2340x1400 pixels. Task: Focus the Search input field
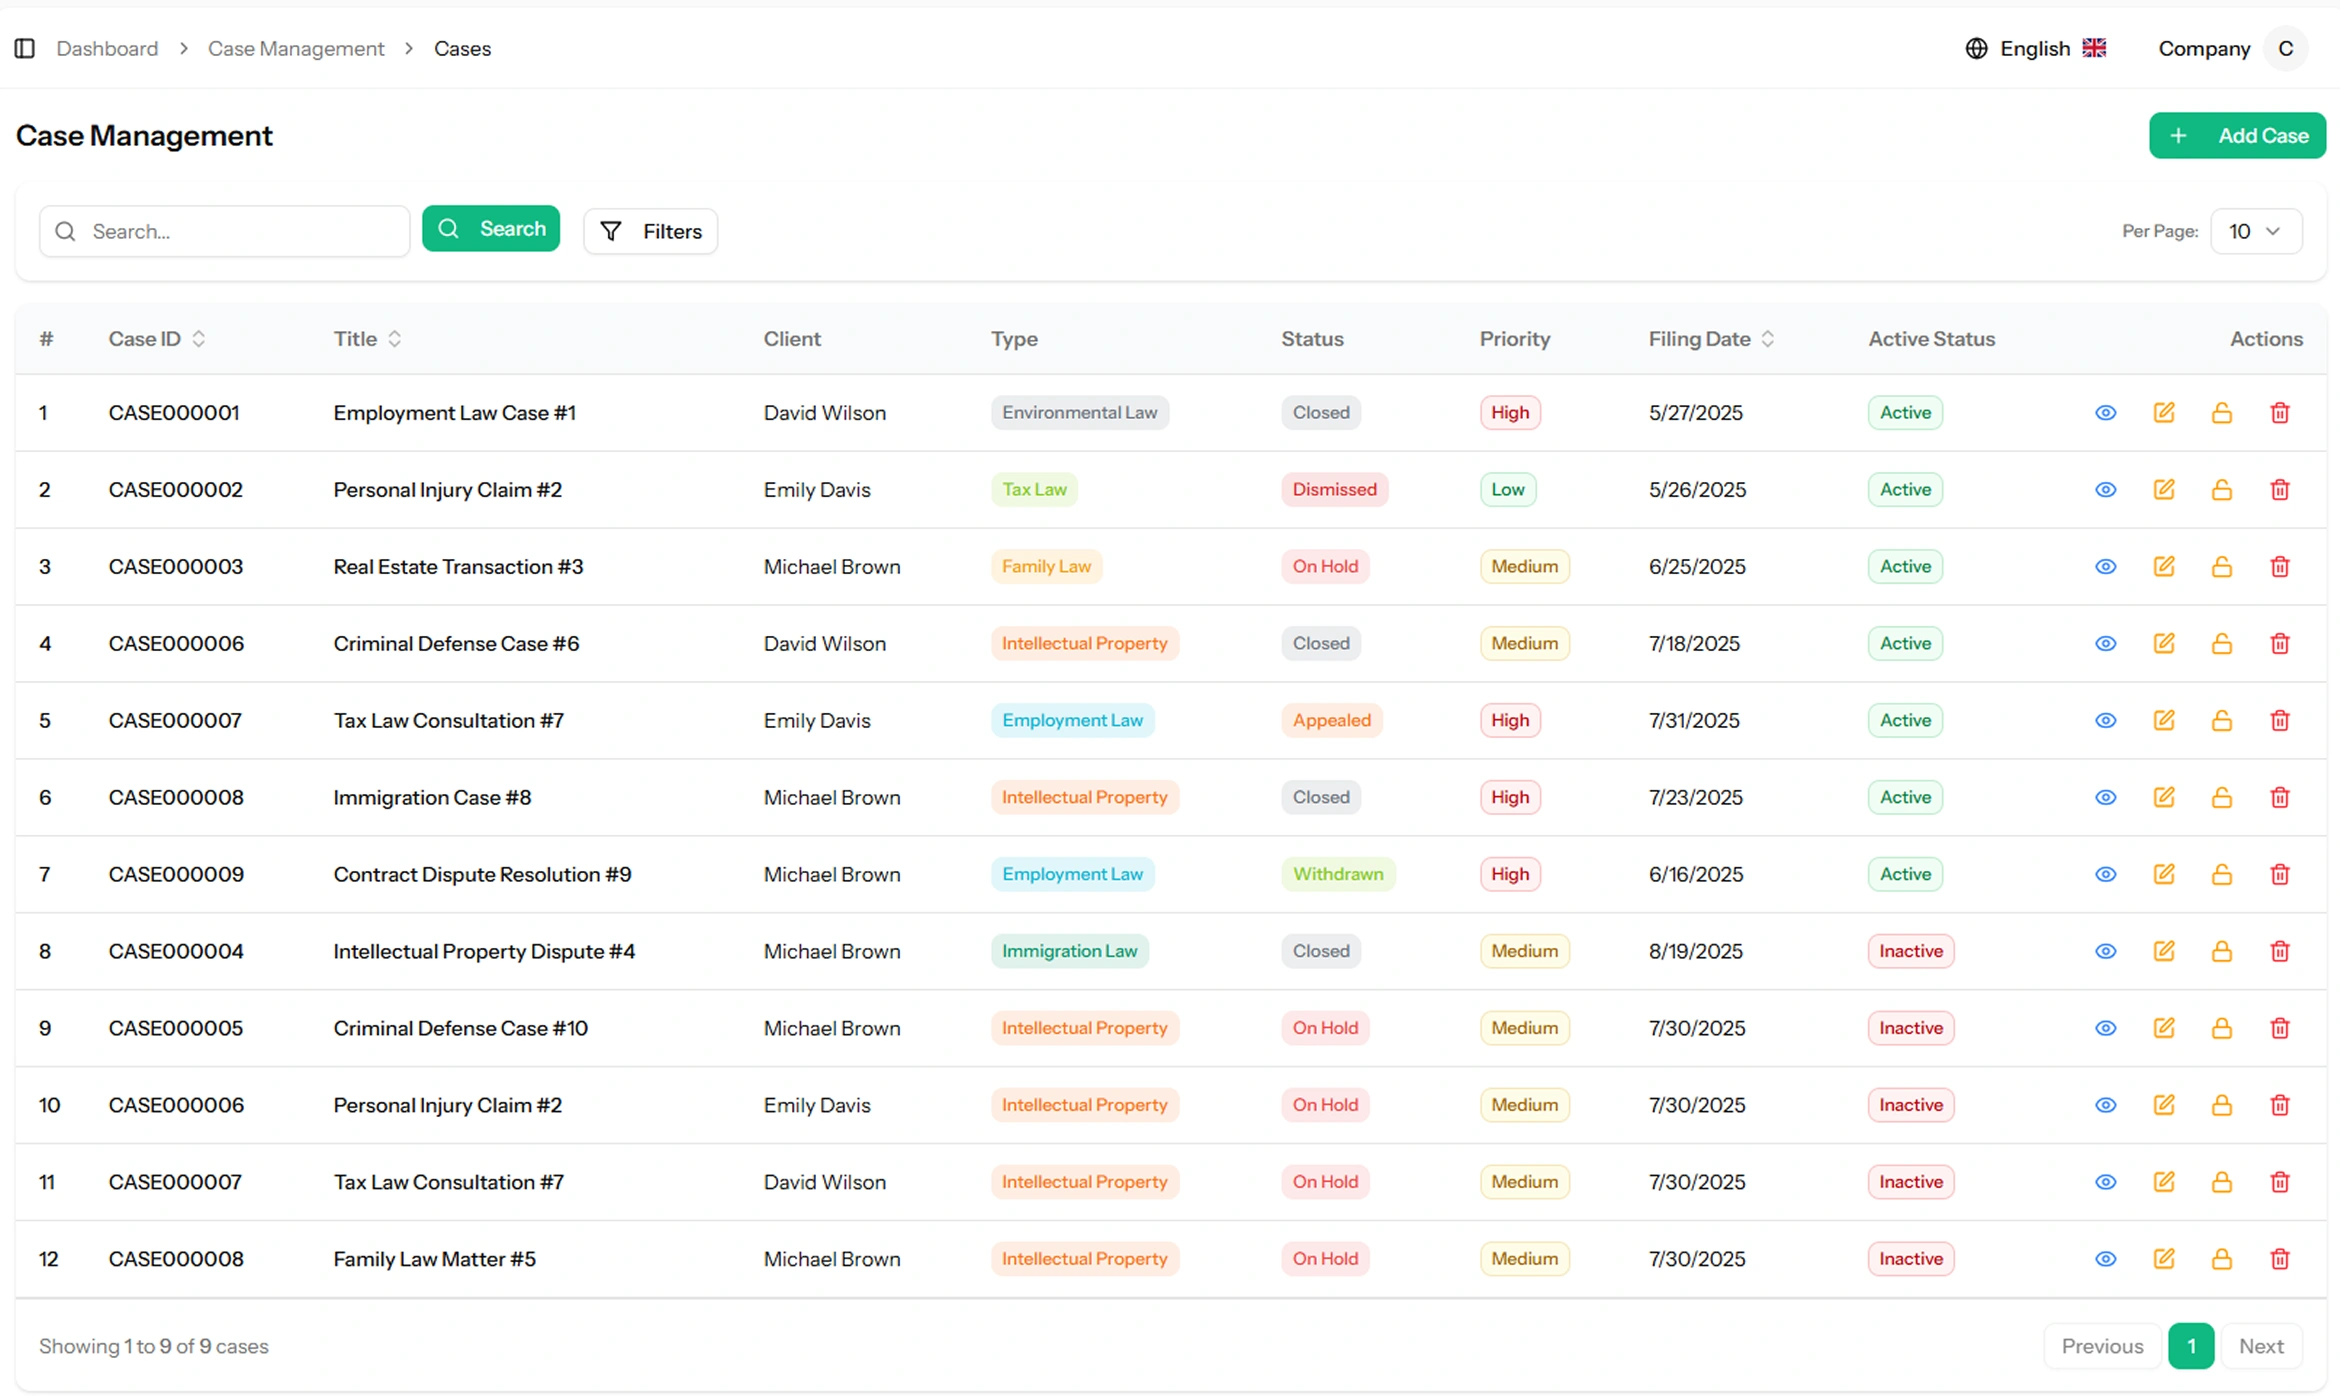click(240, 231)
